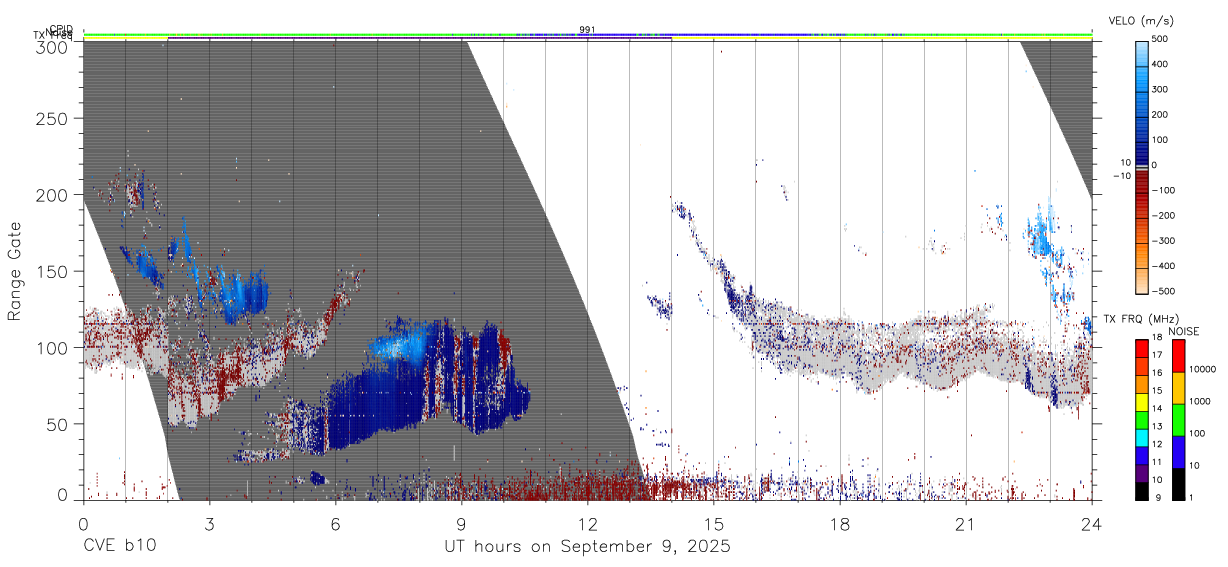Click the range gate tick label "150"
This screenshot has height=567, width=1228.
coord(52,271)
